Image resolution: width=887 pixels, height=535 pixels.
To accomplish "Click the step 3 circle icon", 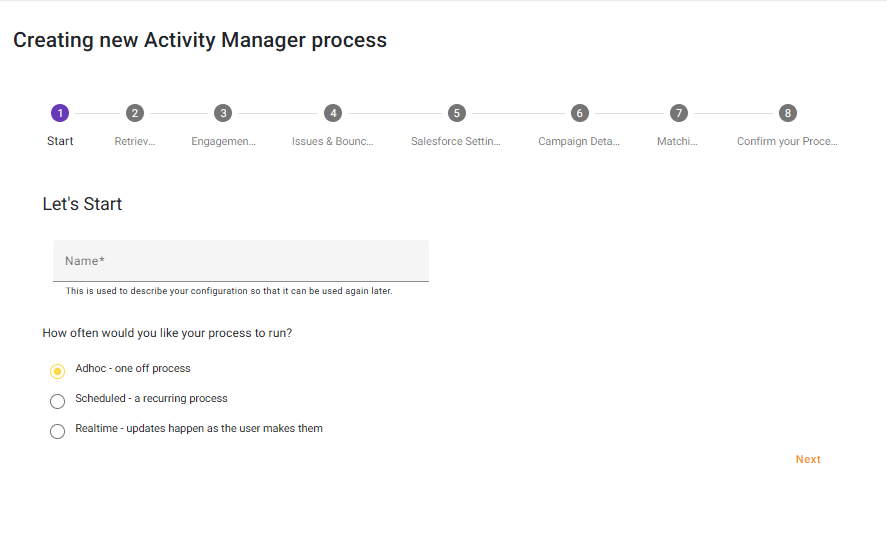I will (223, 113).
